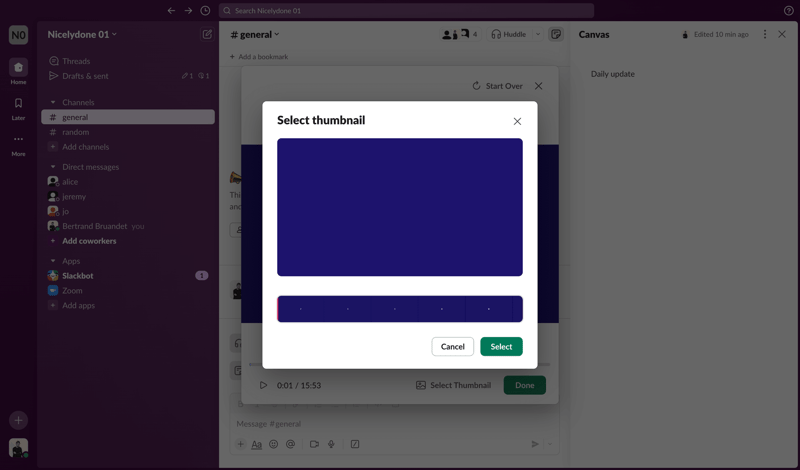Play the recorded clip

tap(263, 385)
